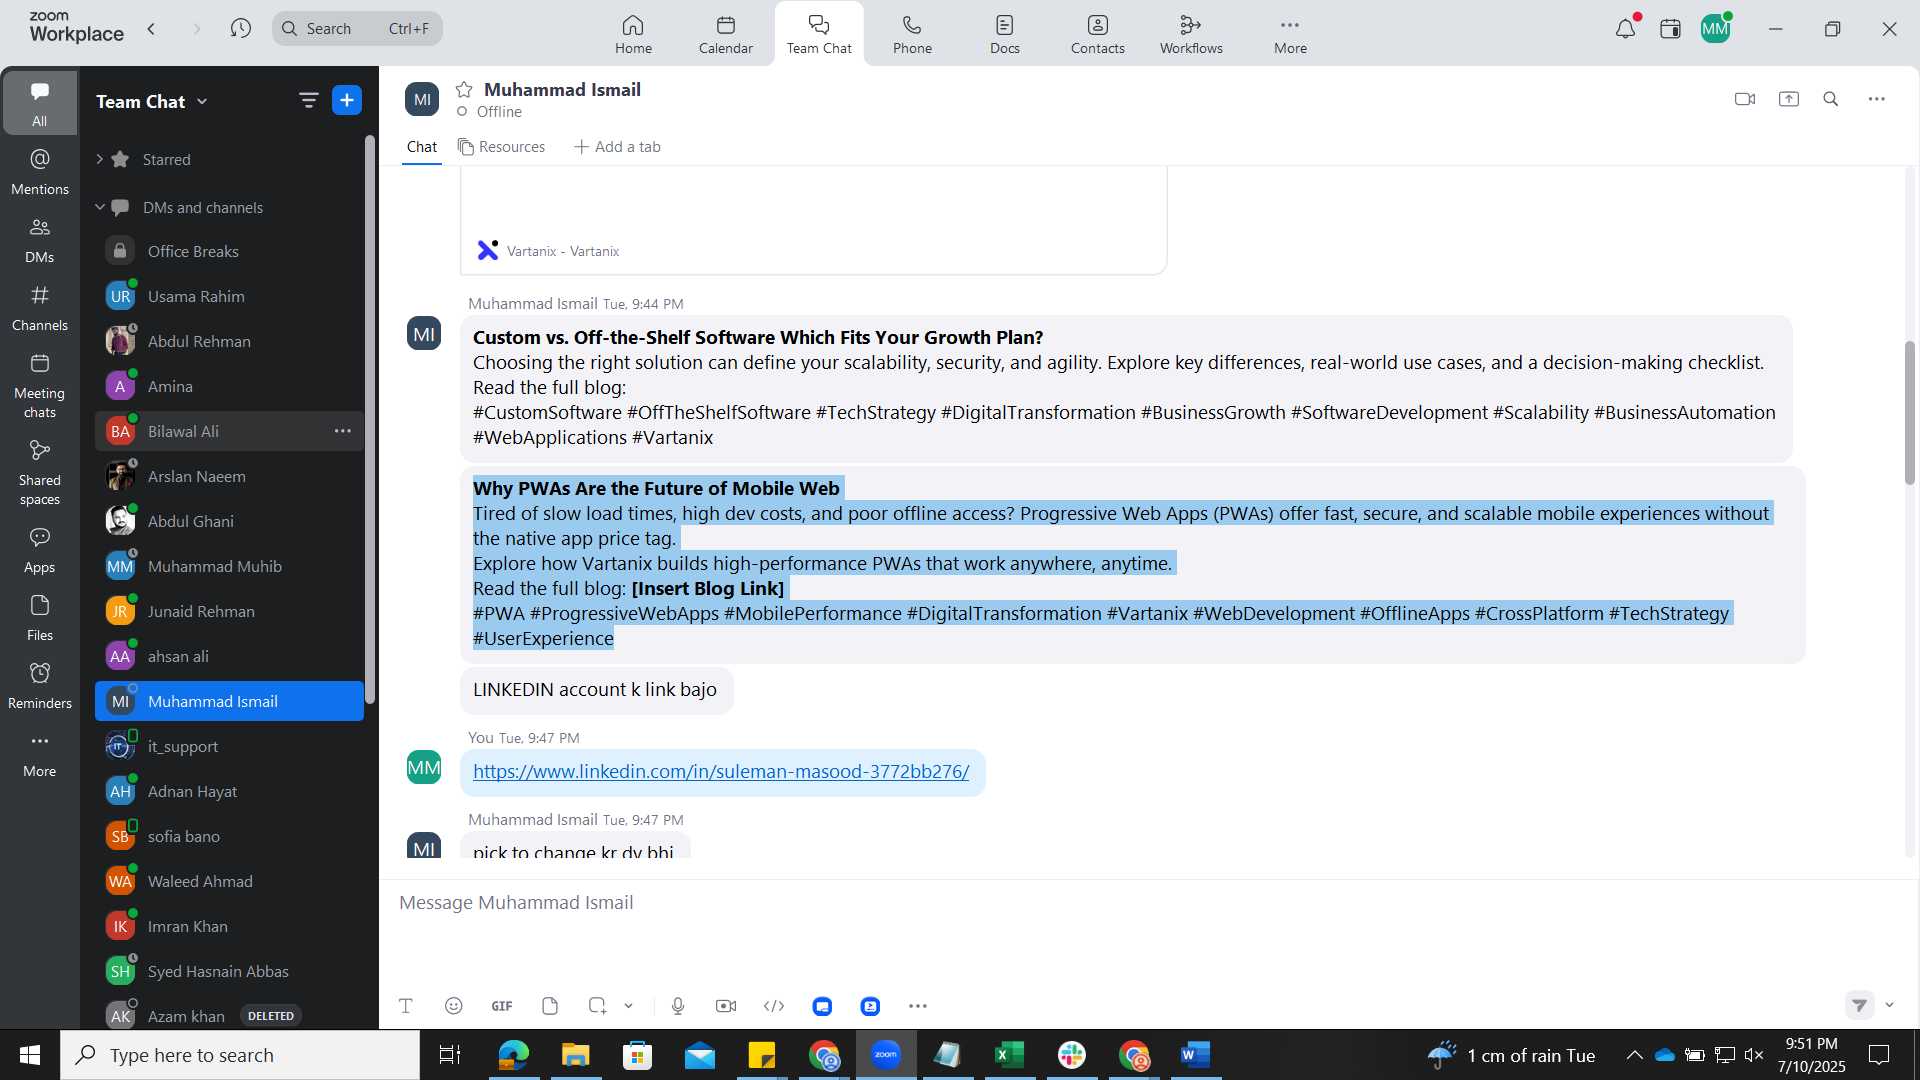Switch to Resources tab

(501, 147)
